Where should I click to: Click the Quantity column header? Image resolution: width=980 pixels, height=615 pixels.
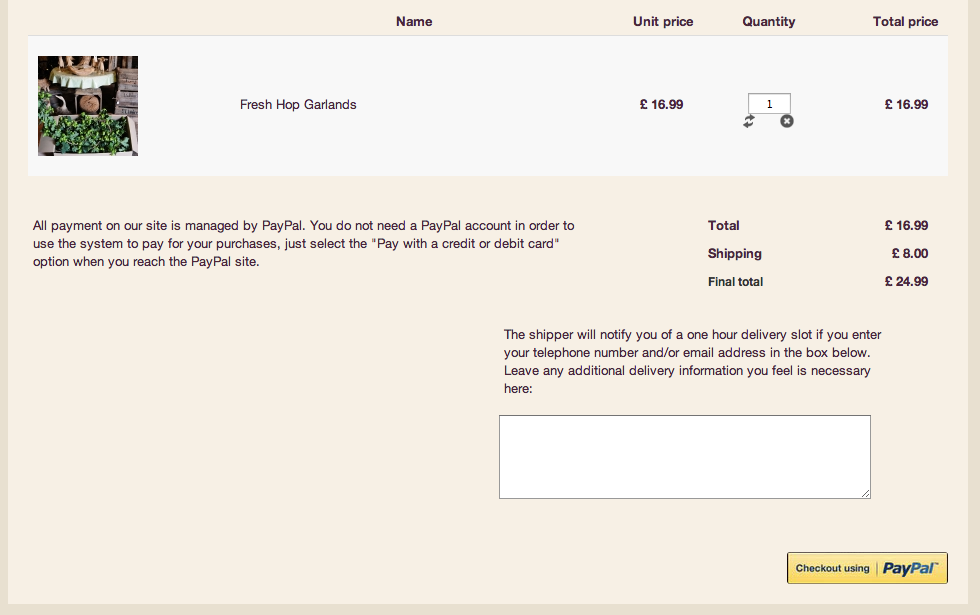[x=769, y=21]
